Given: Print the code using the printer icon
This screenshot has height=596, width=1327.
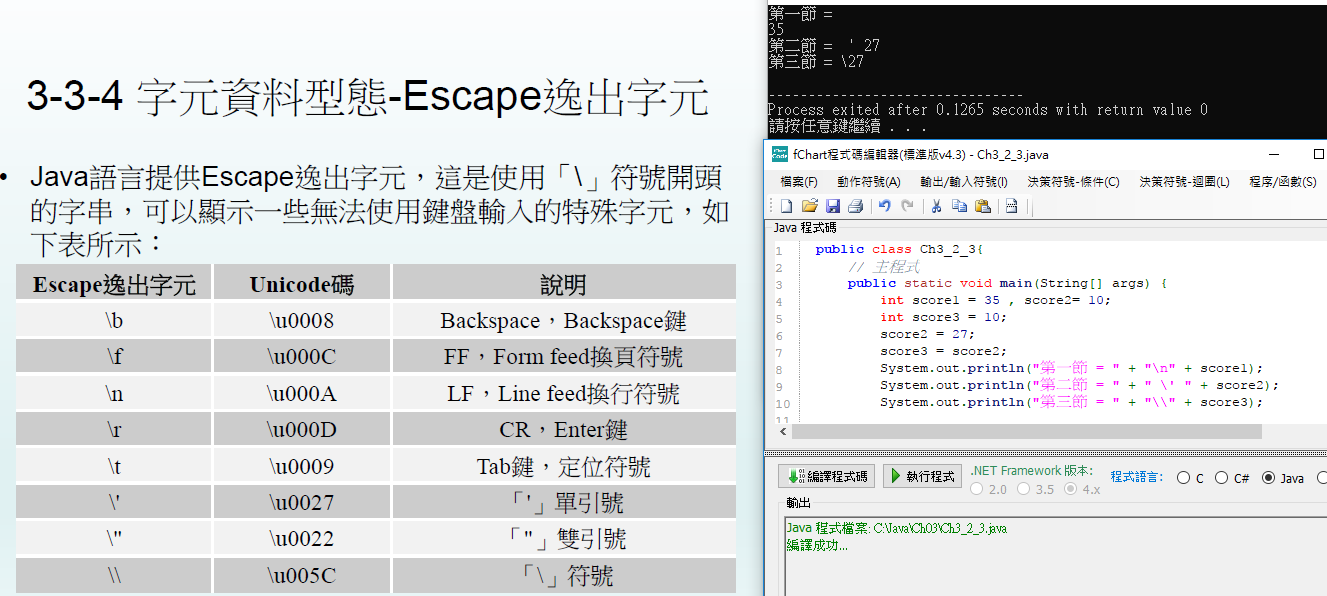Looking at the screenshot, I should click(855, 206).
